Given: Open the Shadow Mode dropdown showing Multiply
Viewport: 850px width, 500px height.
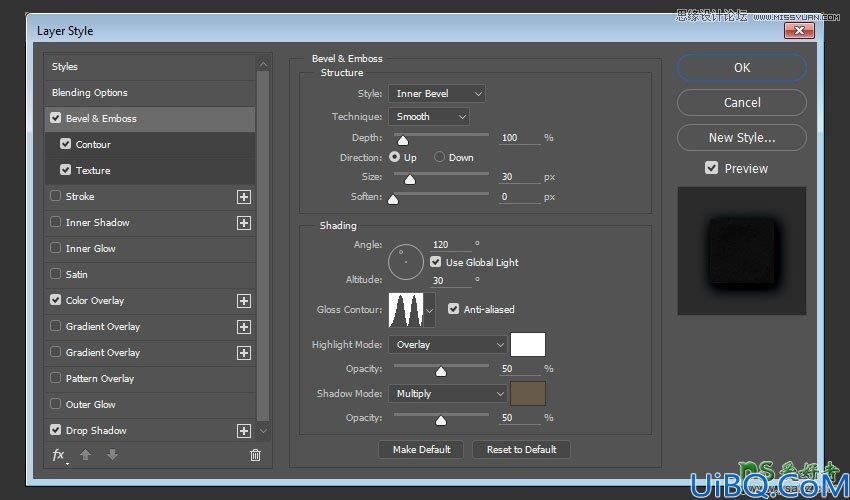Looking at the screenshot, I should (448, 394).
